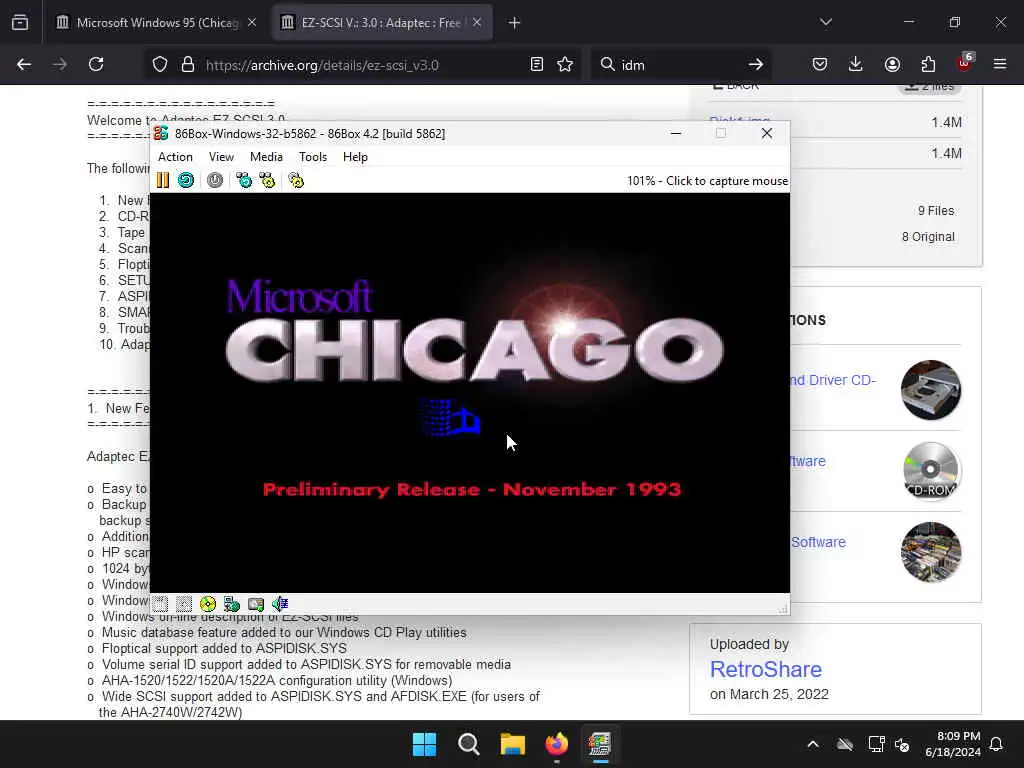
Task: Open Windows taskbar Search
Action: click(x=469, y=744)
